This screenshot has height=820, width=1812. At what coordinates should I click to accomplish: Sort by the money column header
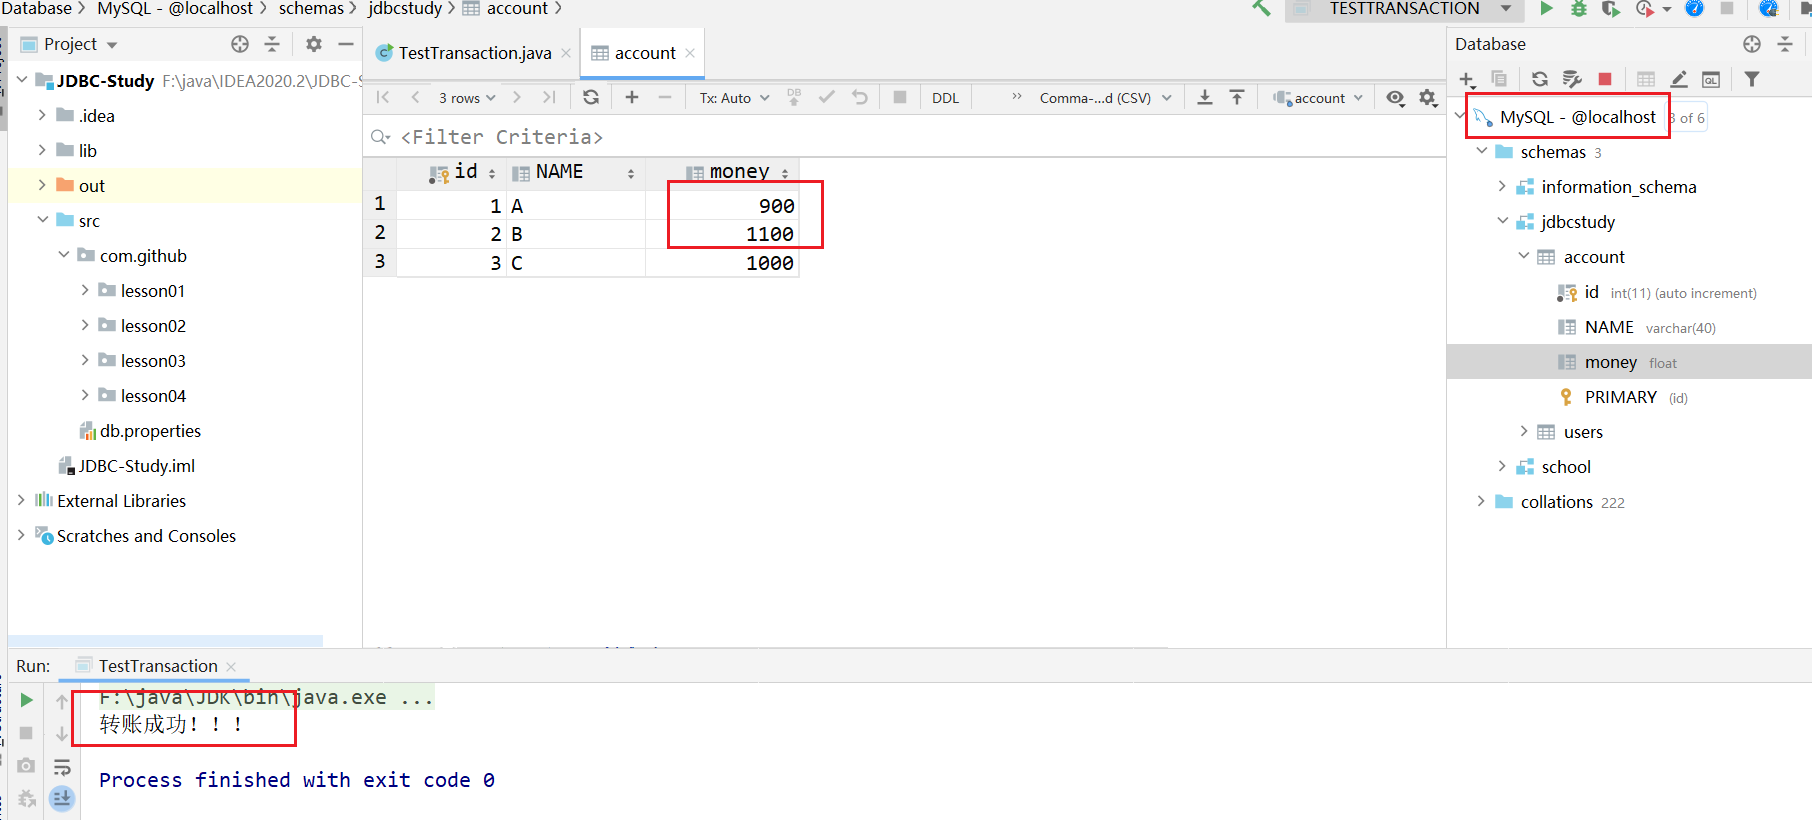(738, 172)
